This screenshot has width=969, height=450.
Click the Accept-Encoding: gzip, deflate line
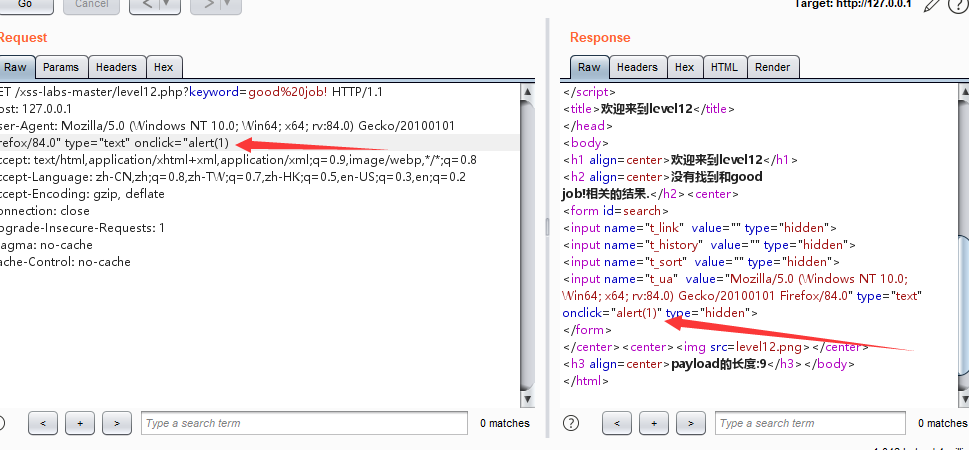click(x=82, y=194)
